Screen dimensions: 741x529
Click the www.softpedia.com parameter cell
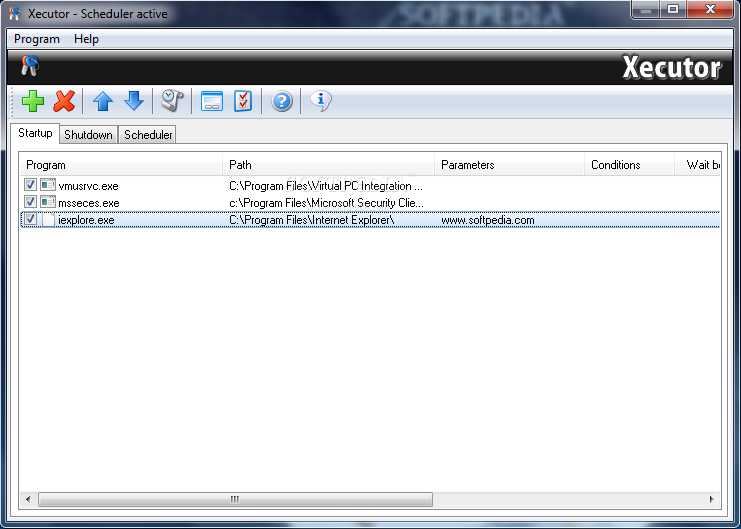(488, 220)
